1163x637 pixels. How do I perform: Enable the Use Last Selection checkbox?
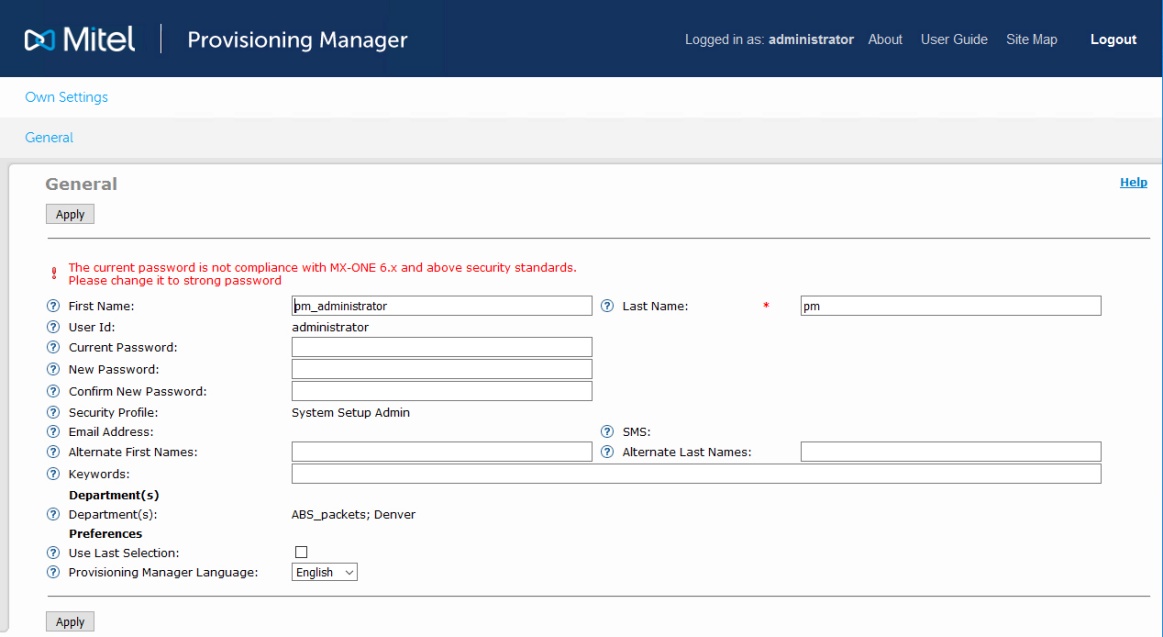[x=301, y=552]
